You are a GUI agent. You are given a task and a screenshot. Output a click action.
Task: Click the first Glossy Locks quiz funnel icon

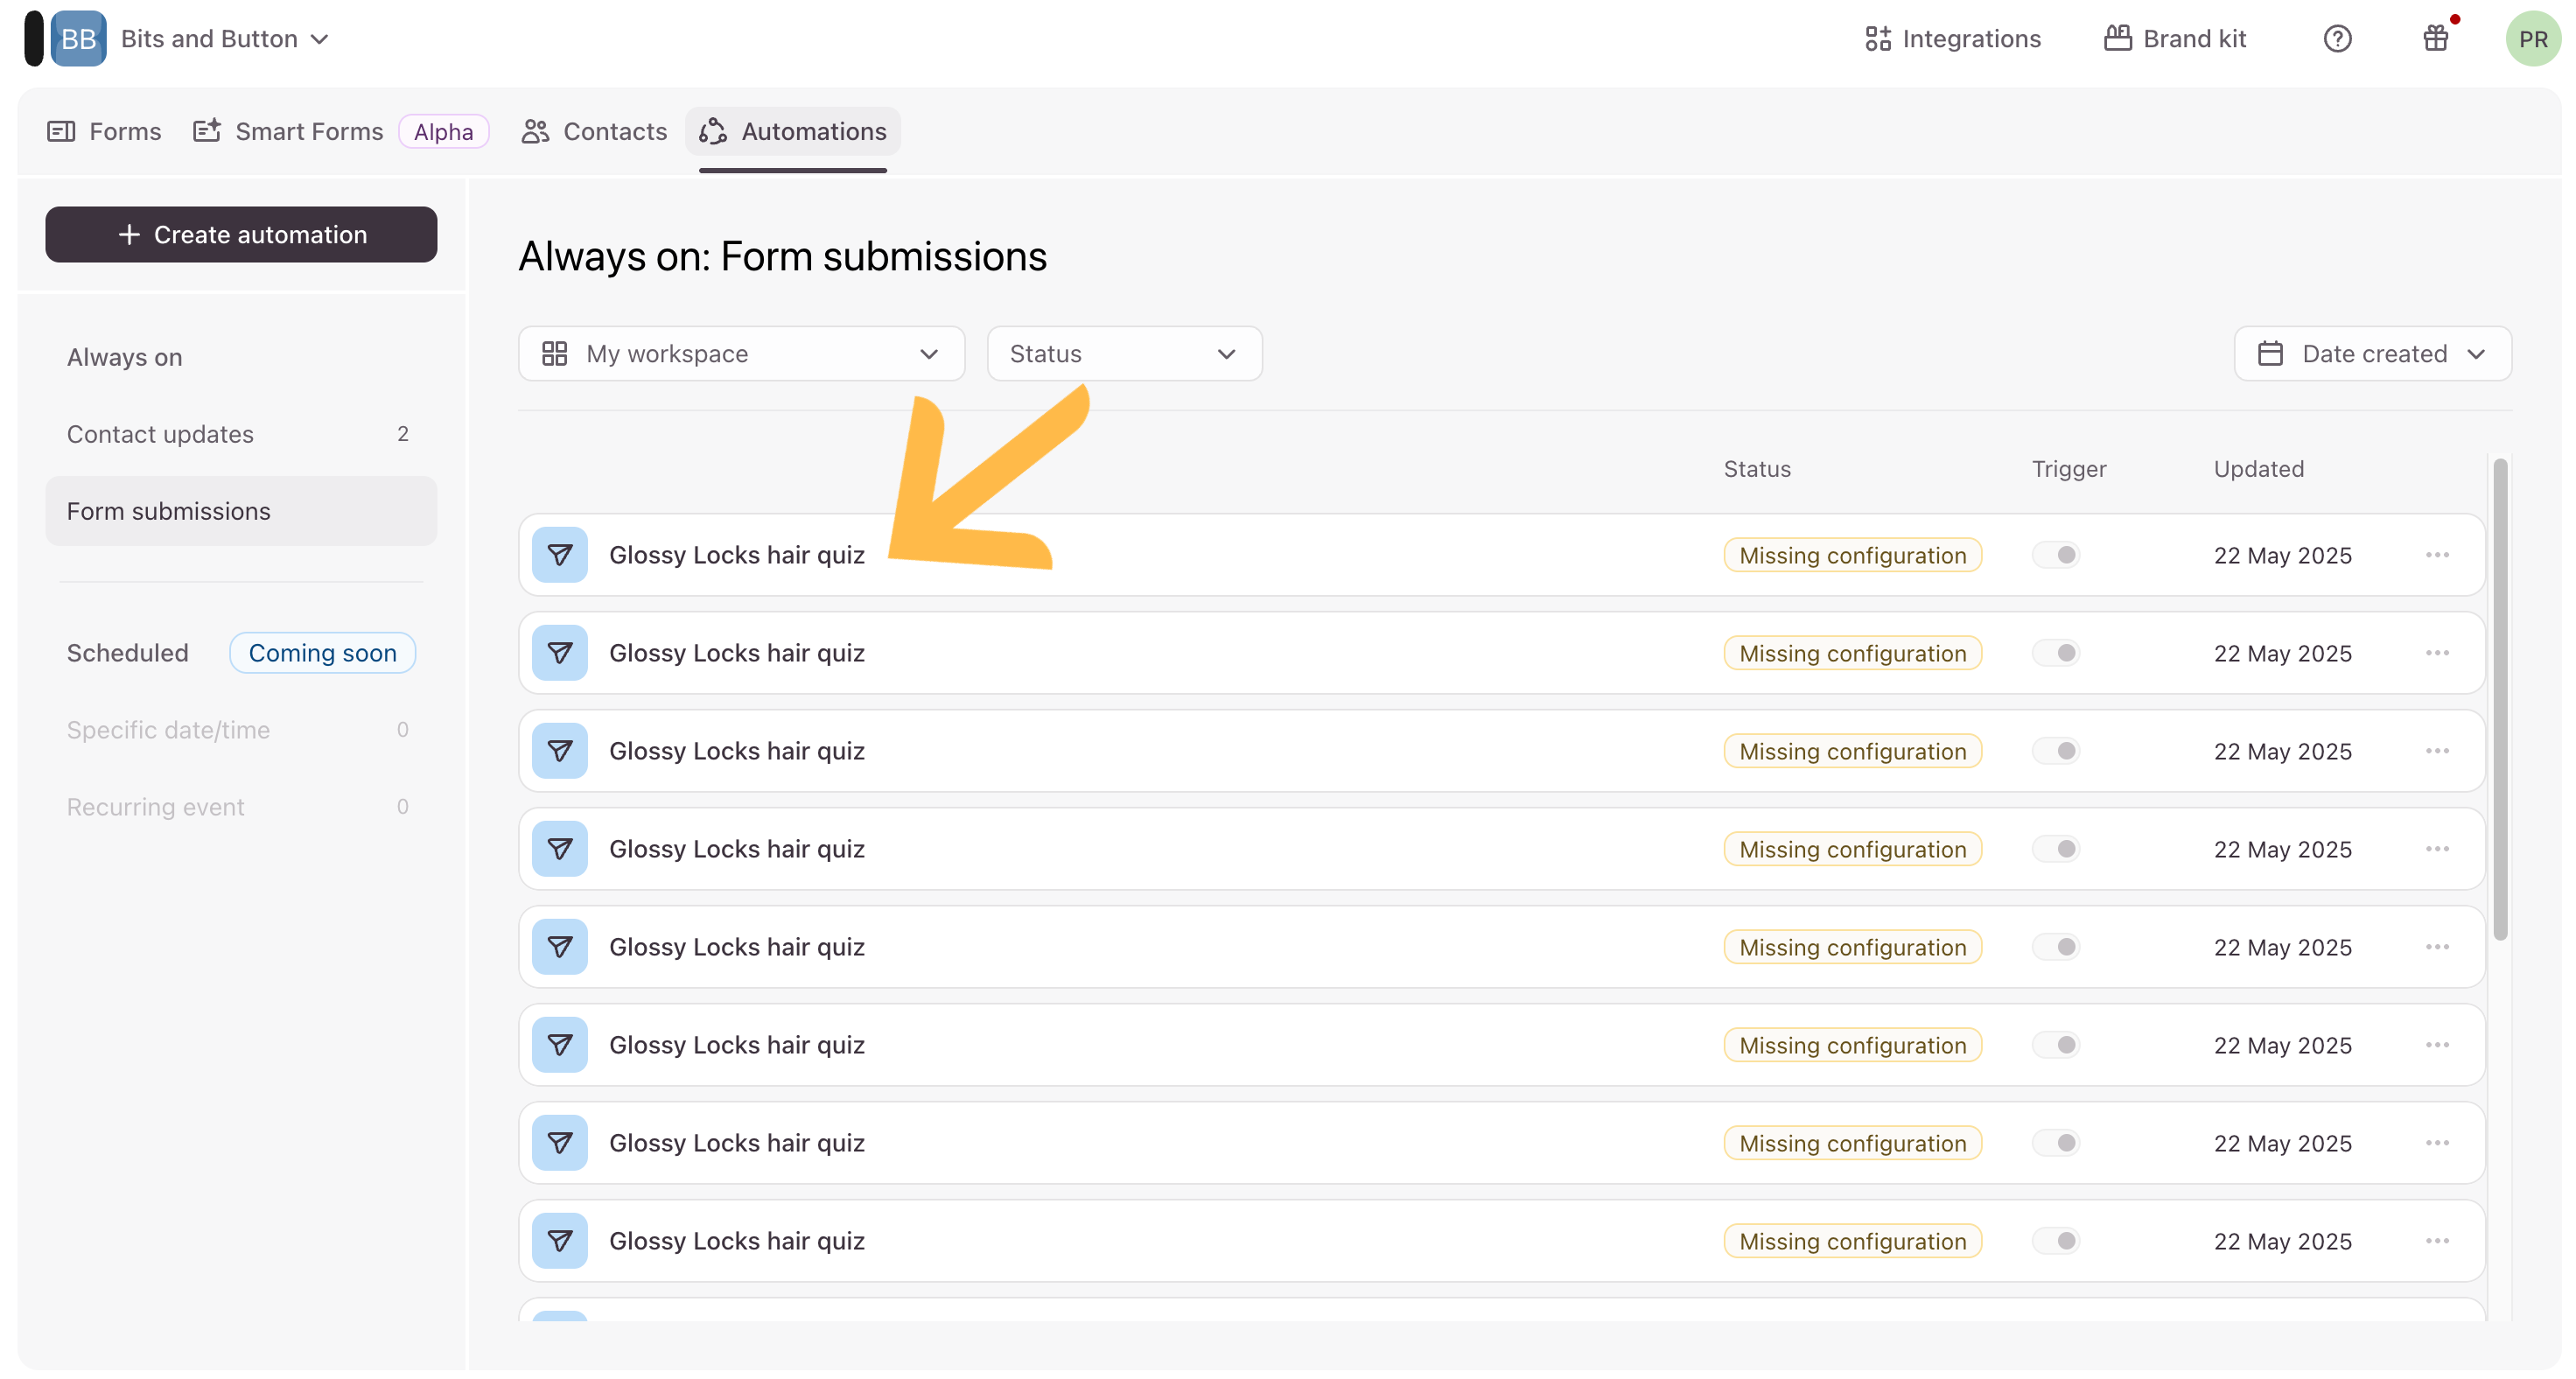tap(560, 555)
